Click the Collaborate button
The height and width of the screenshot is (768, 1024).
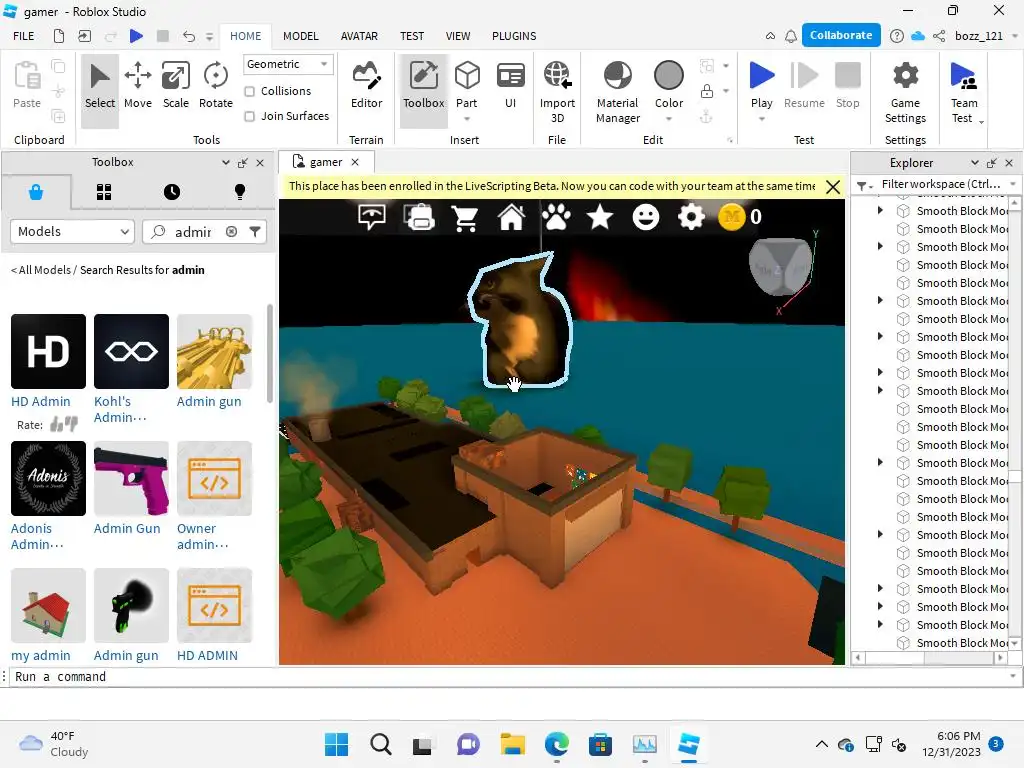click(x=840, y=35)
